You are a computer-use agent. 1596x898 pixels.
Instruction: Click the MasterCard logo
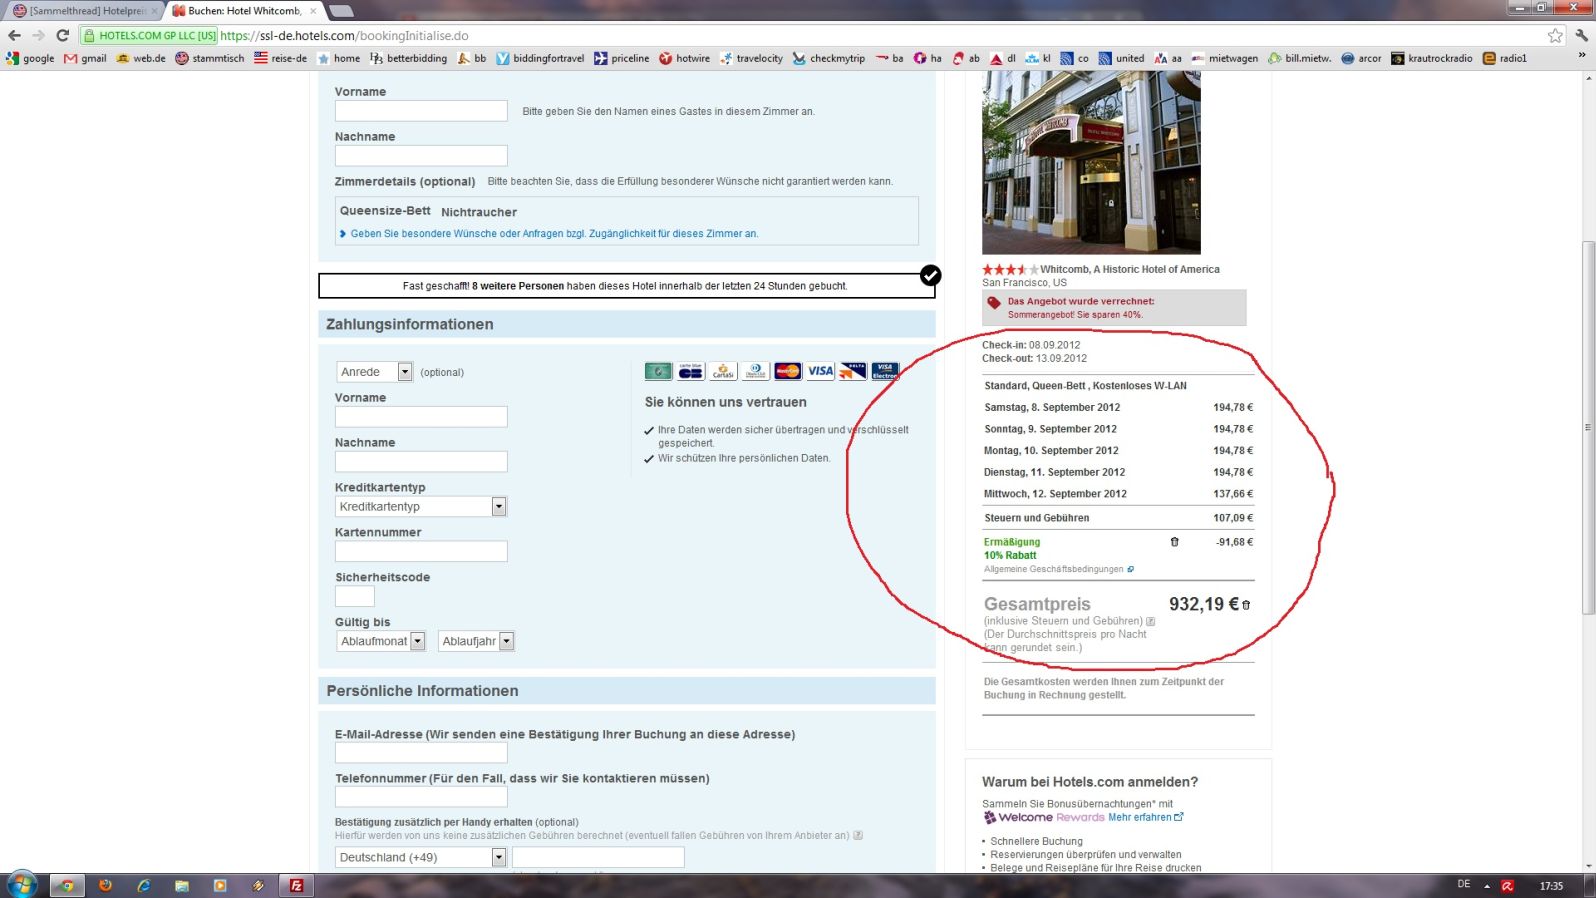point(788,371)
